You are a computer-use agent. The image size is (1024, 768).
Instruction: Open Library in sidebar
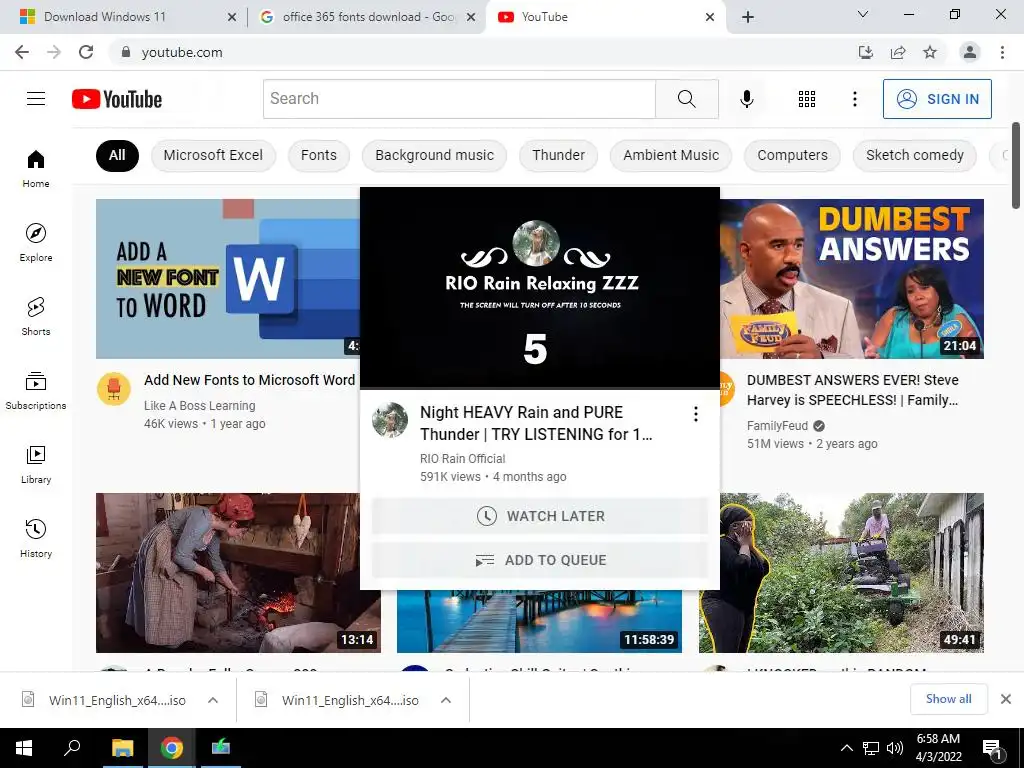coord(36,464)
